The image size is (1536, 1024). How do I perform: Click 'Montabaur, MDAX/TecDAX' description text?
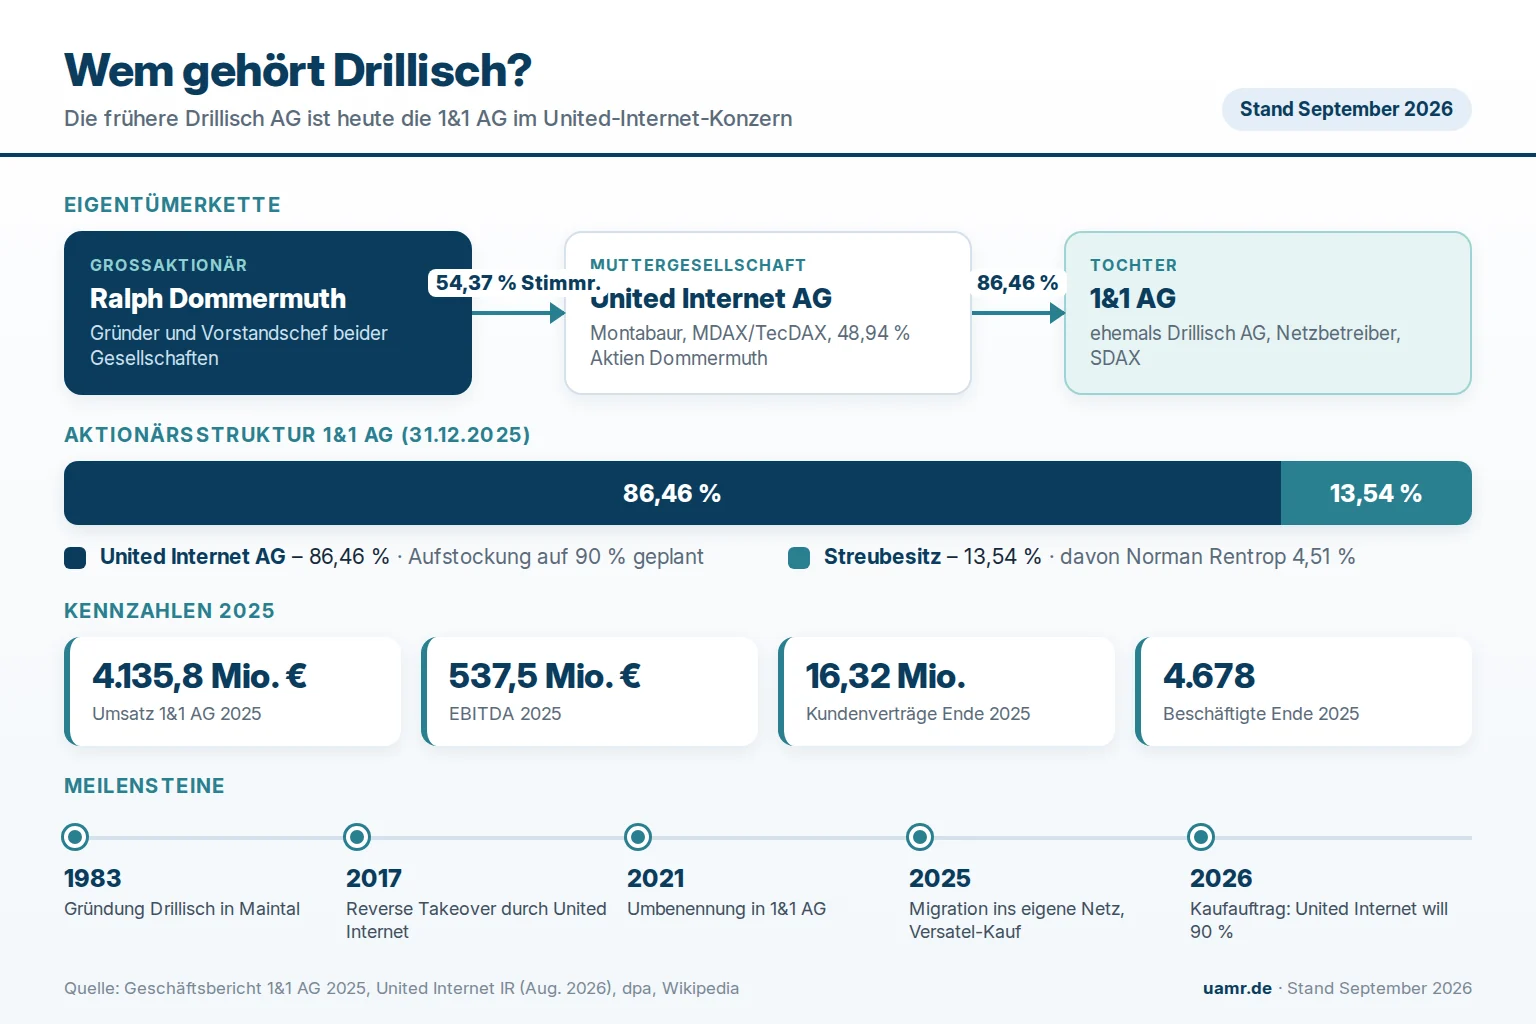pyautogui.click(x=750, y=345)
